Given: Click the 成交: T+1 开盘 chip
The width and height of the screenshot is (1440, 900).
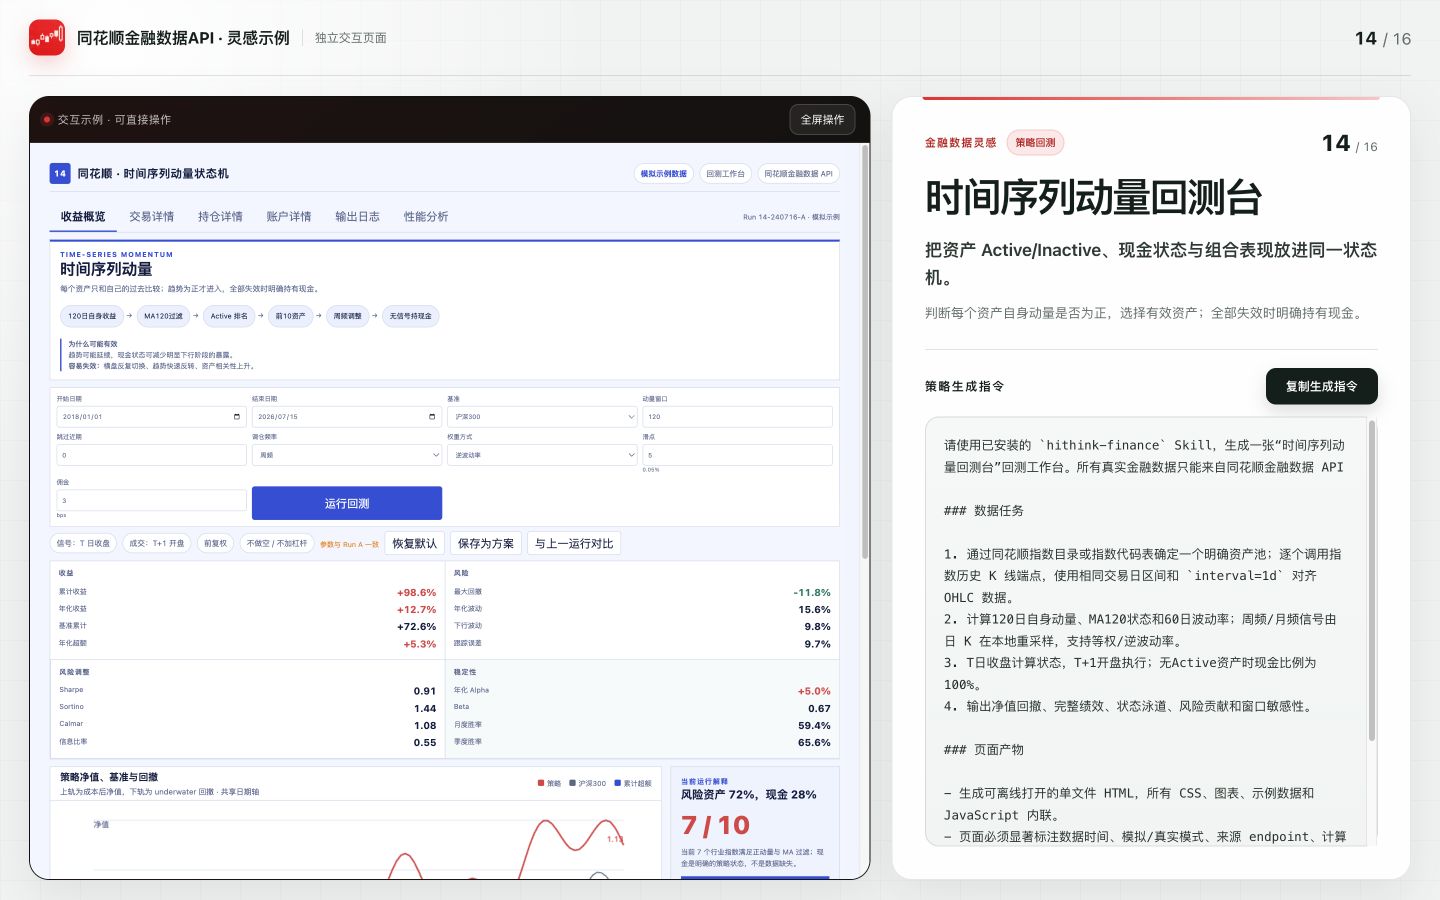Looking at the screenshot, I should [157, 544].
